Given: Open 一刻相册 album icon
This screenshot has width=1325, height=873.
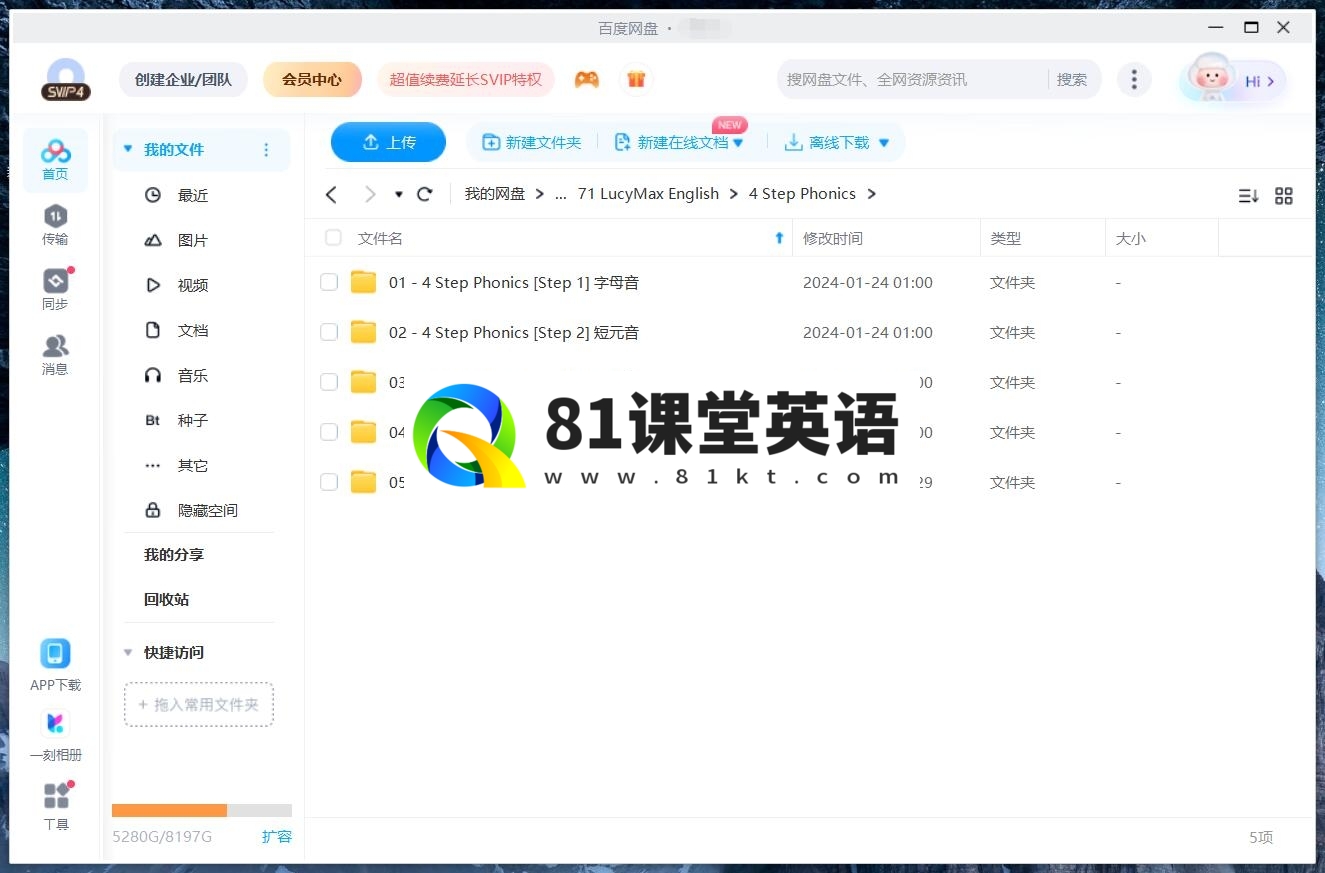Looking at the screenshot, I should click(x=55, y=723).
